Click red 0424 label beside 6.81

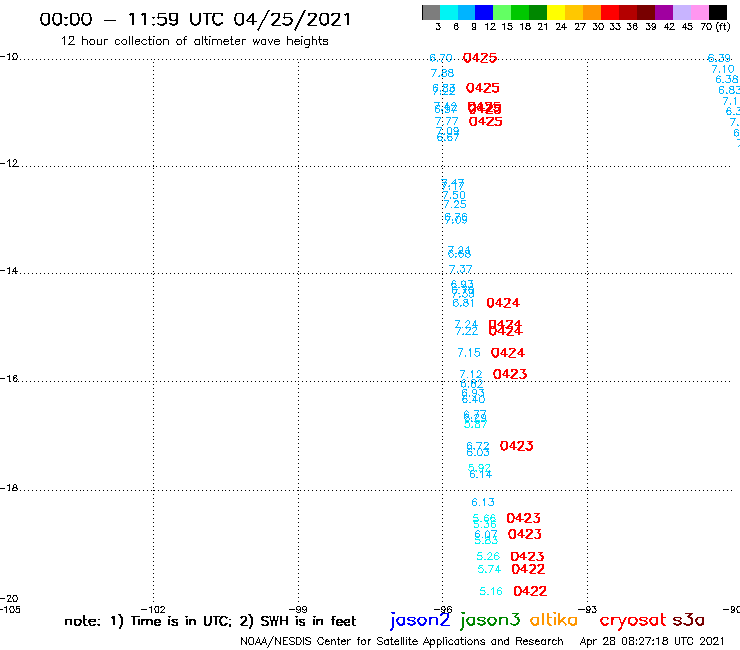point(503,303)
